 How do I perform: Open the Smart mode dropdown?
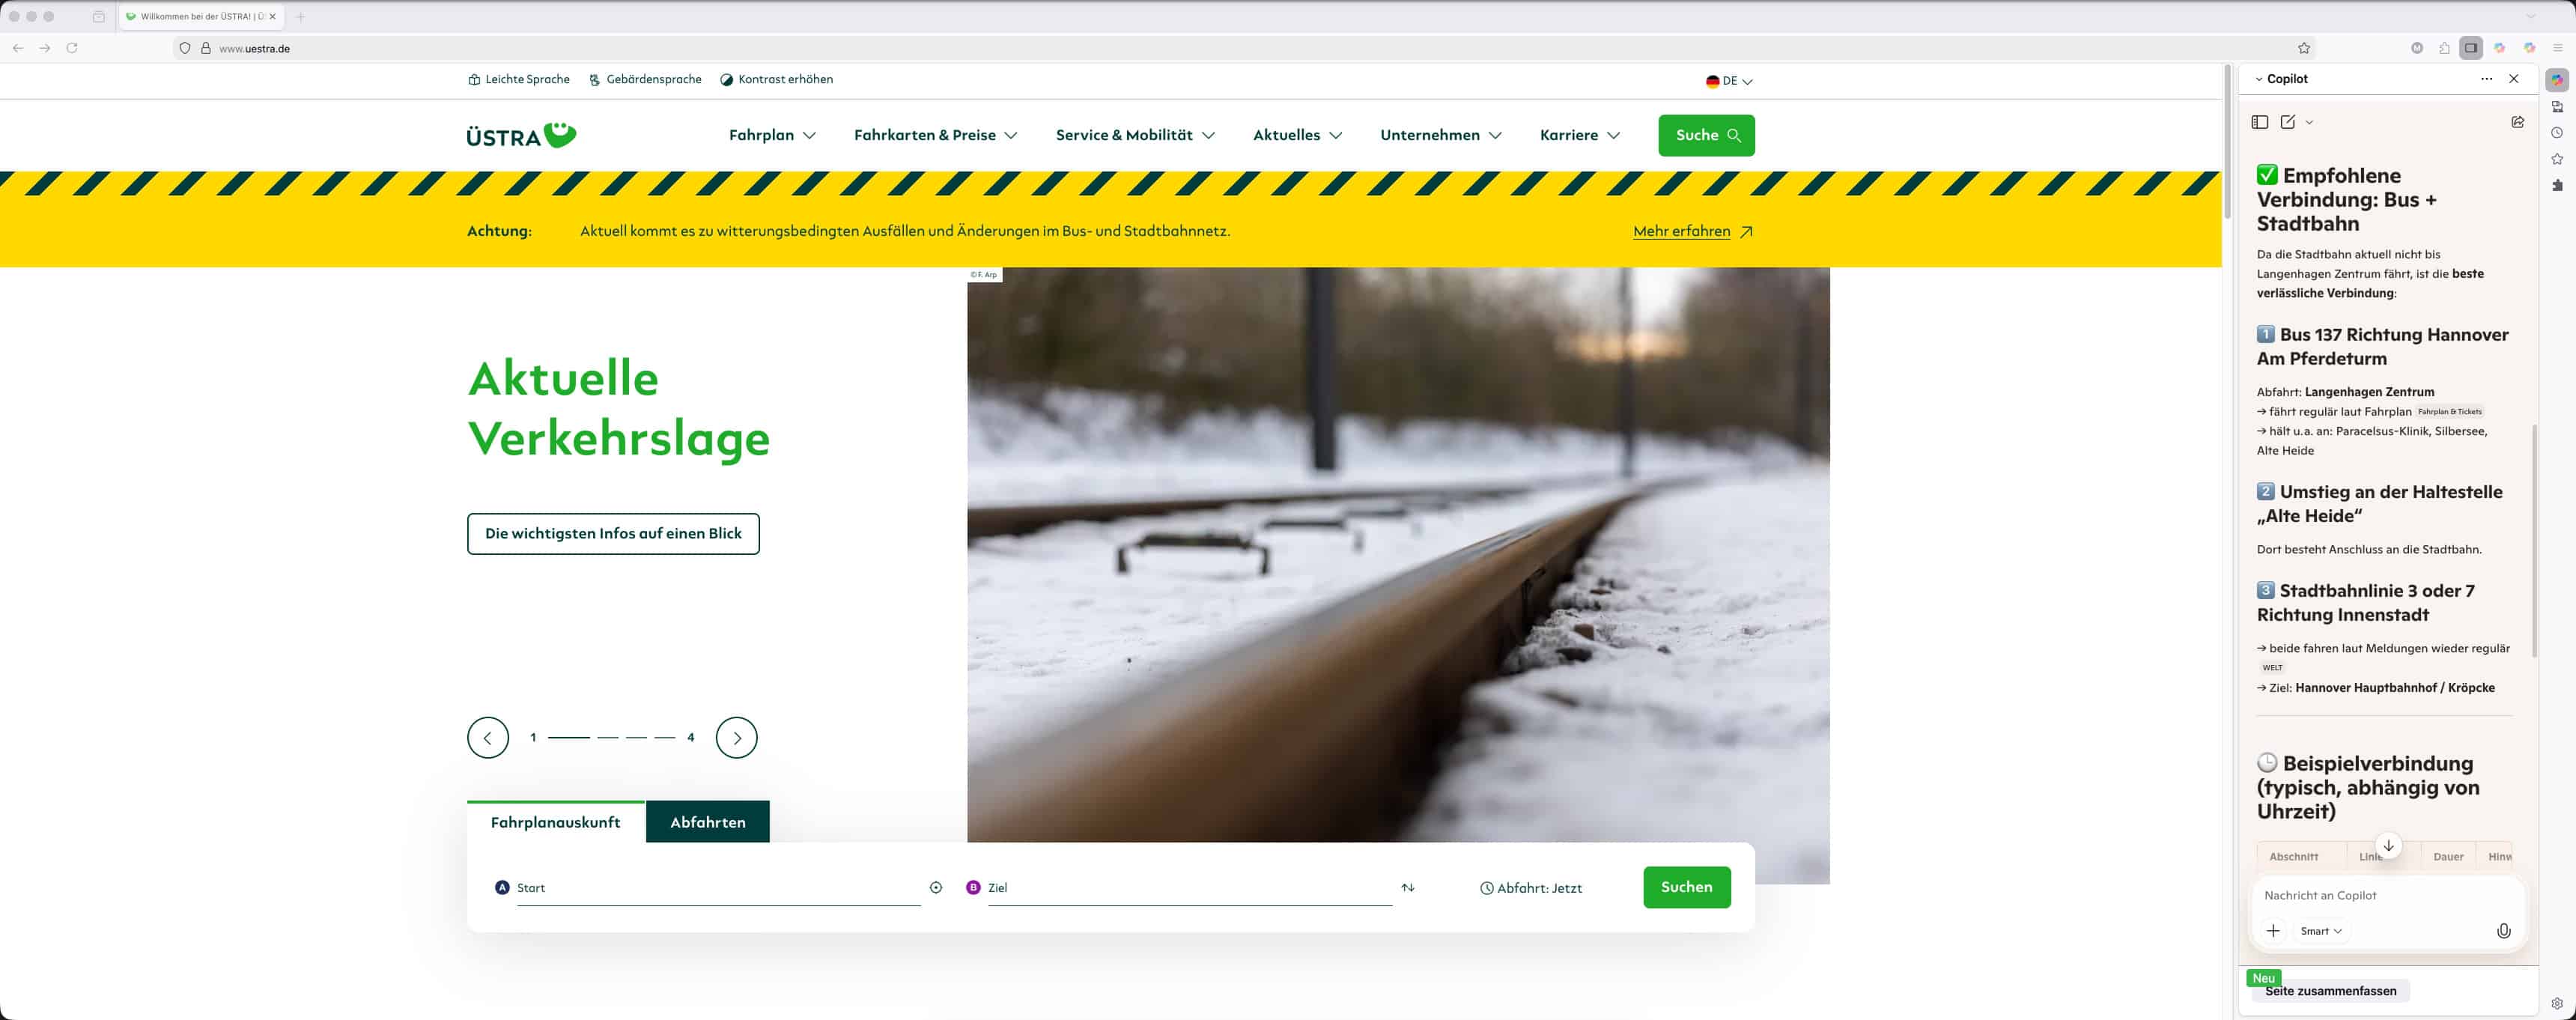point(2320,931)
